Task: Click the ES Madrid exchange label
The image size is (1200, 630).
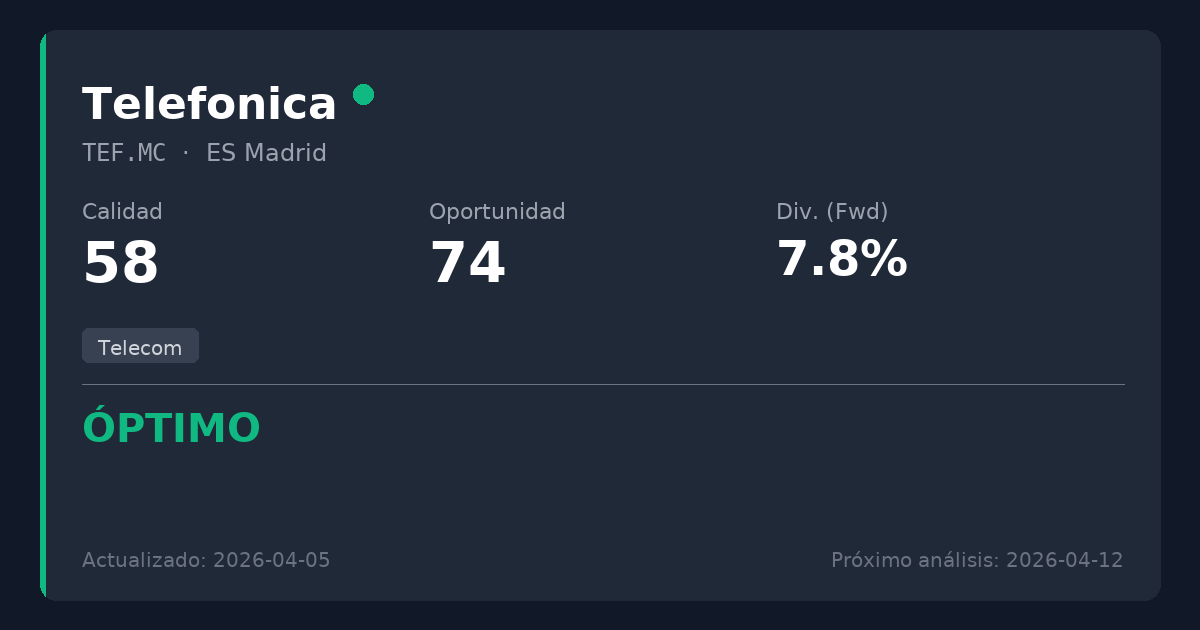Action: 266,153
